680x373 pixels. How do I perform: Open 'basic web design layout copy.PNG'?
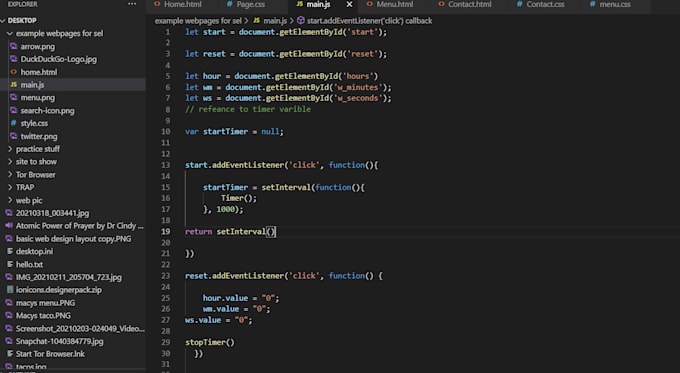click(x=73, y=239)
